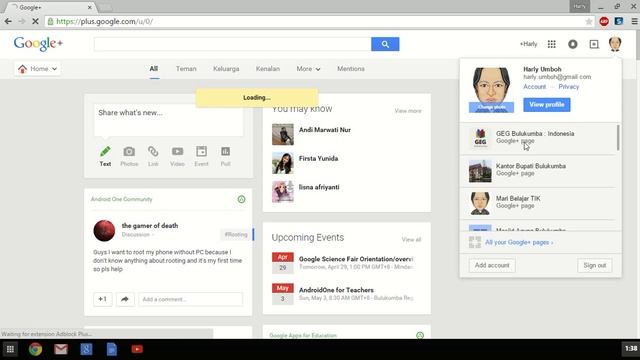
Task: Click the share arrow on gamer of death post
Action: coord(125,299)
